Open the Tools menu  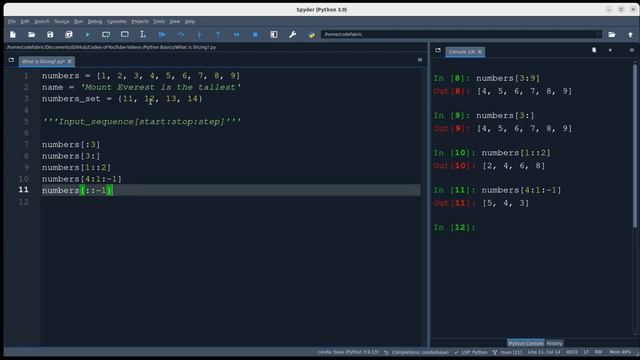159,21
